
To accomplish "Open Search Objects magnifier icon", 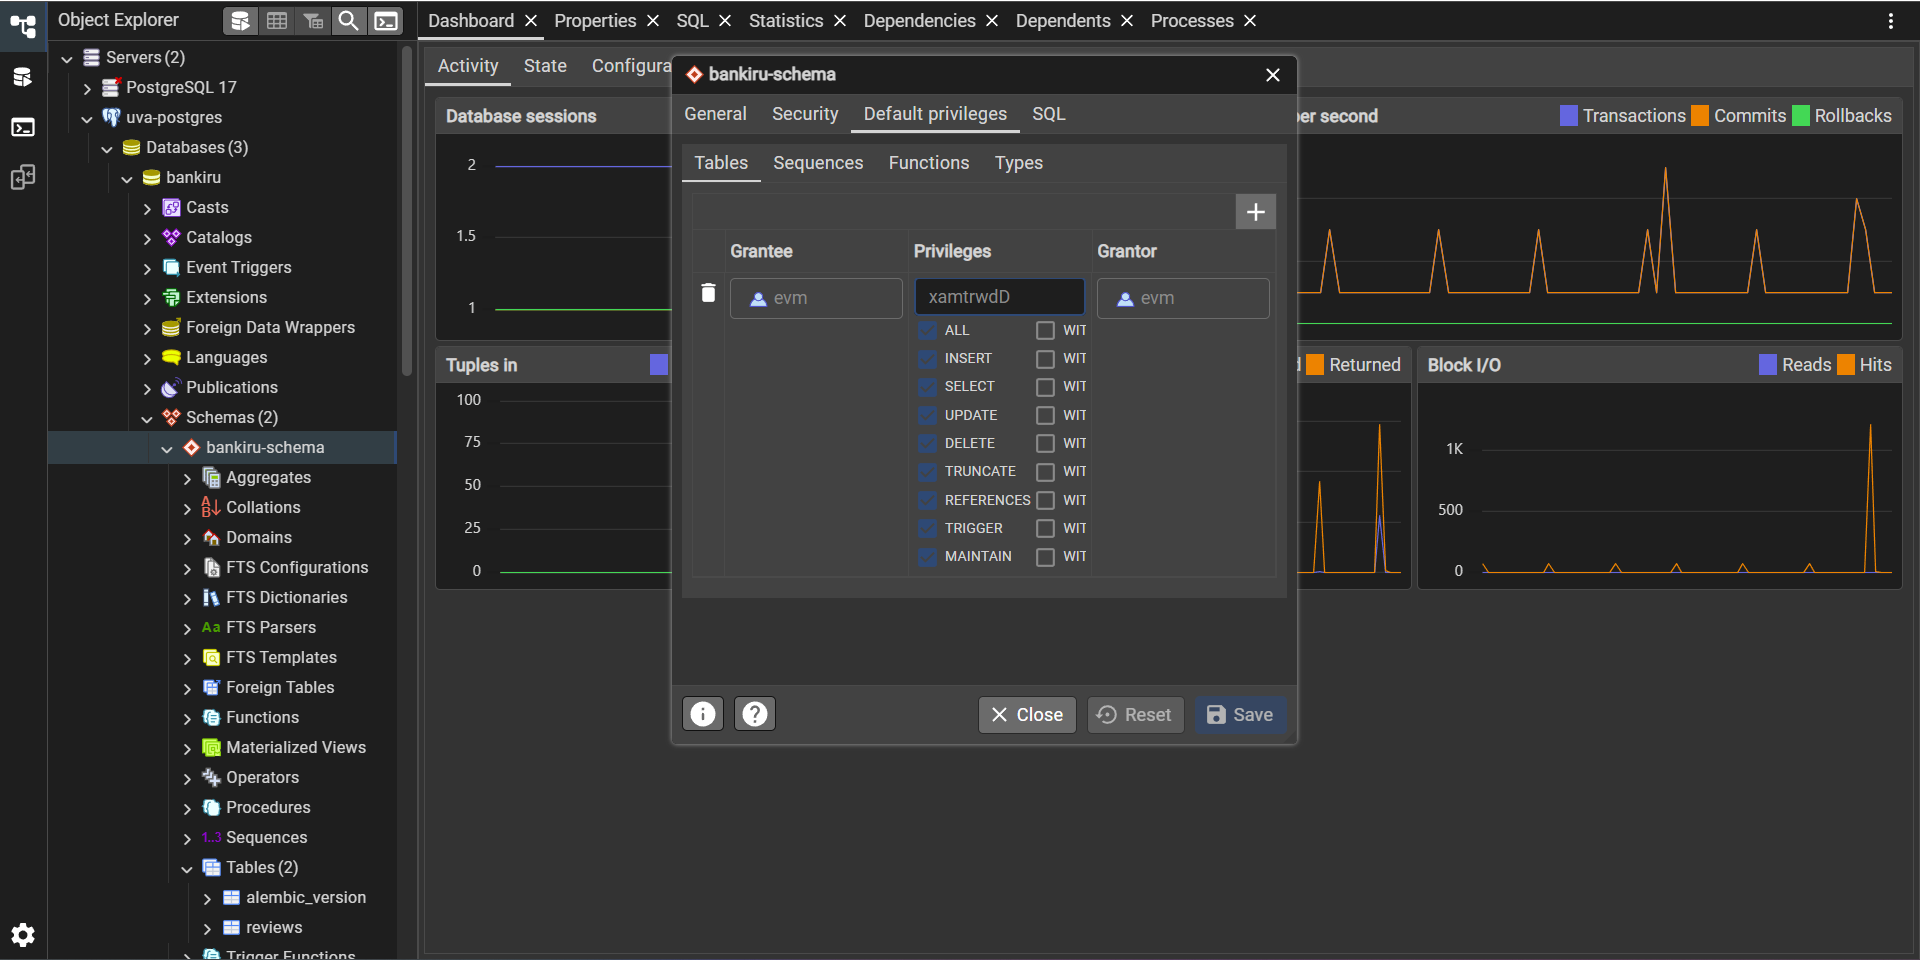I will pyautogui.click(x=348, y=20).
